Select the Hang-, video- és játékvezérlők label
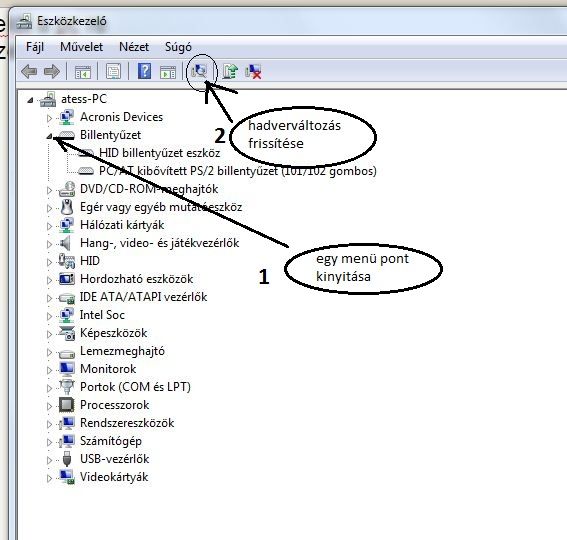Screen dimensions: 567x540 pyautogui.click(x=159, y=243)
